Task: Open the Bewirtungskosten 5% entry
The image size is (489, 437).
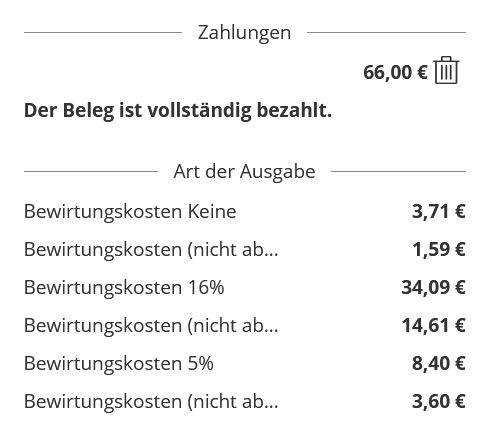Action: [119, 363]
